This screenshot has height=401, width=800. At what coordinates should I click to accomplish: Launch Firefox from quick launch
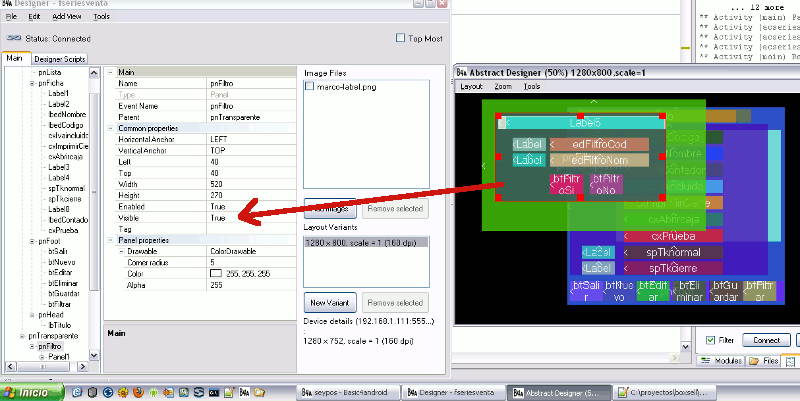[x=138, y=392]
